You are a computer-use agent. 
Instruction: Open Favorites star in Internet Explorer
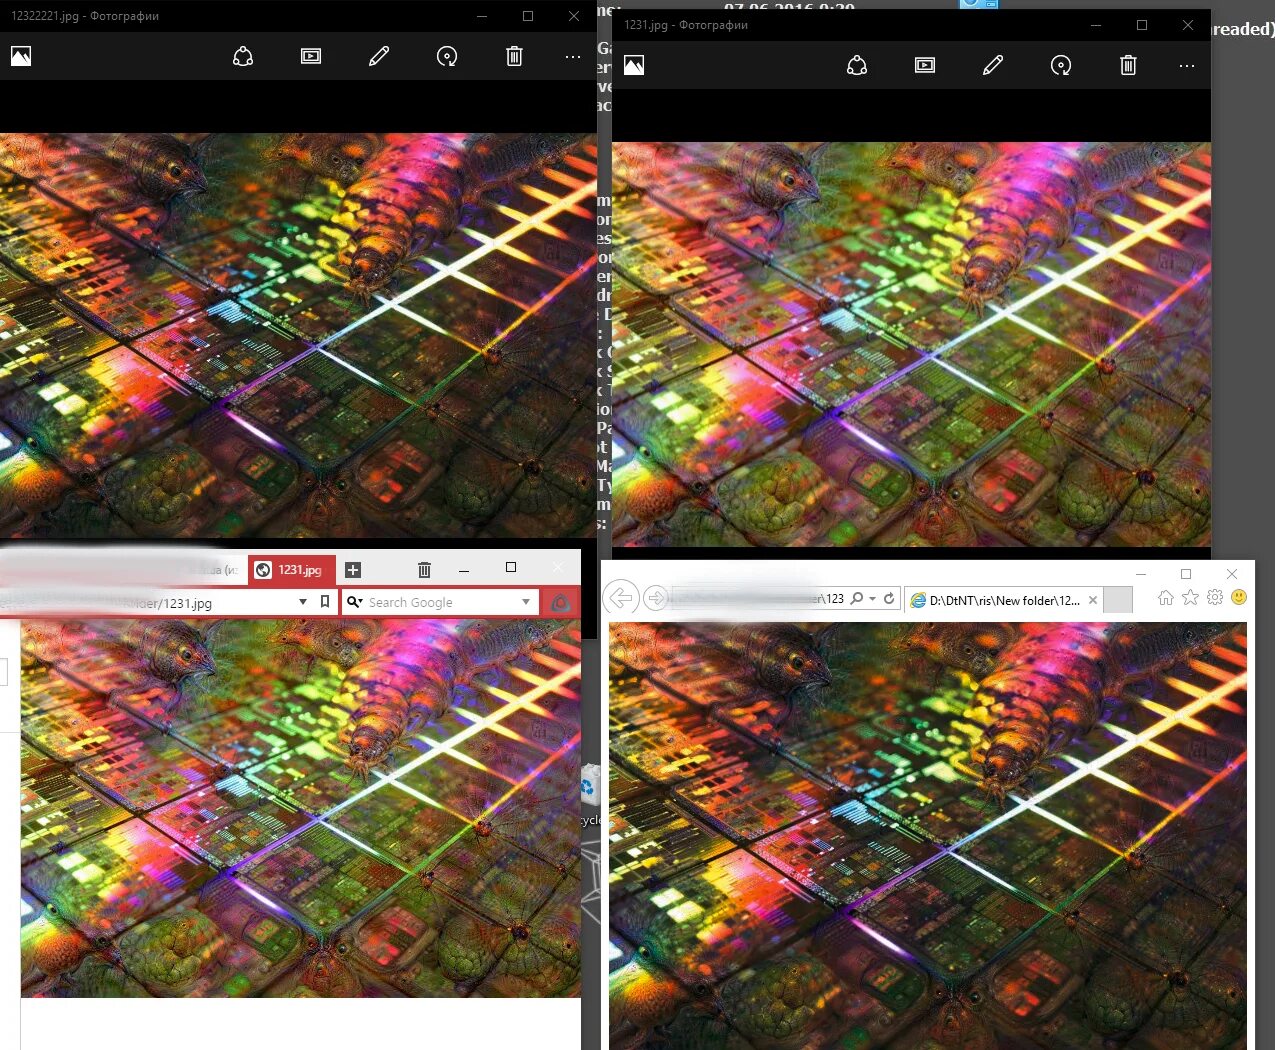click(x=1190, y=598)
